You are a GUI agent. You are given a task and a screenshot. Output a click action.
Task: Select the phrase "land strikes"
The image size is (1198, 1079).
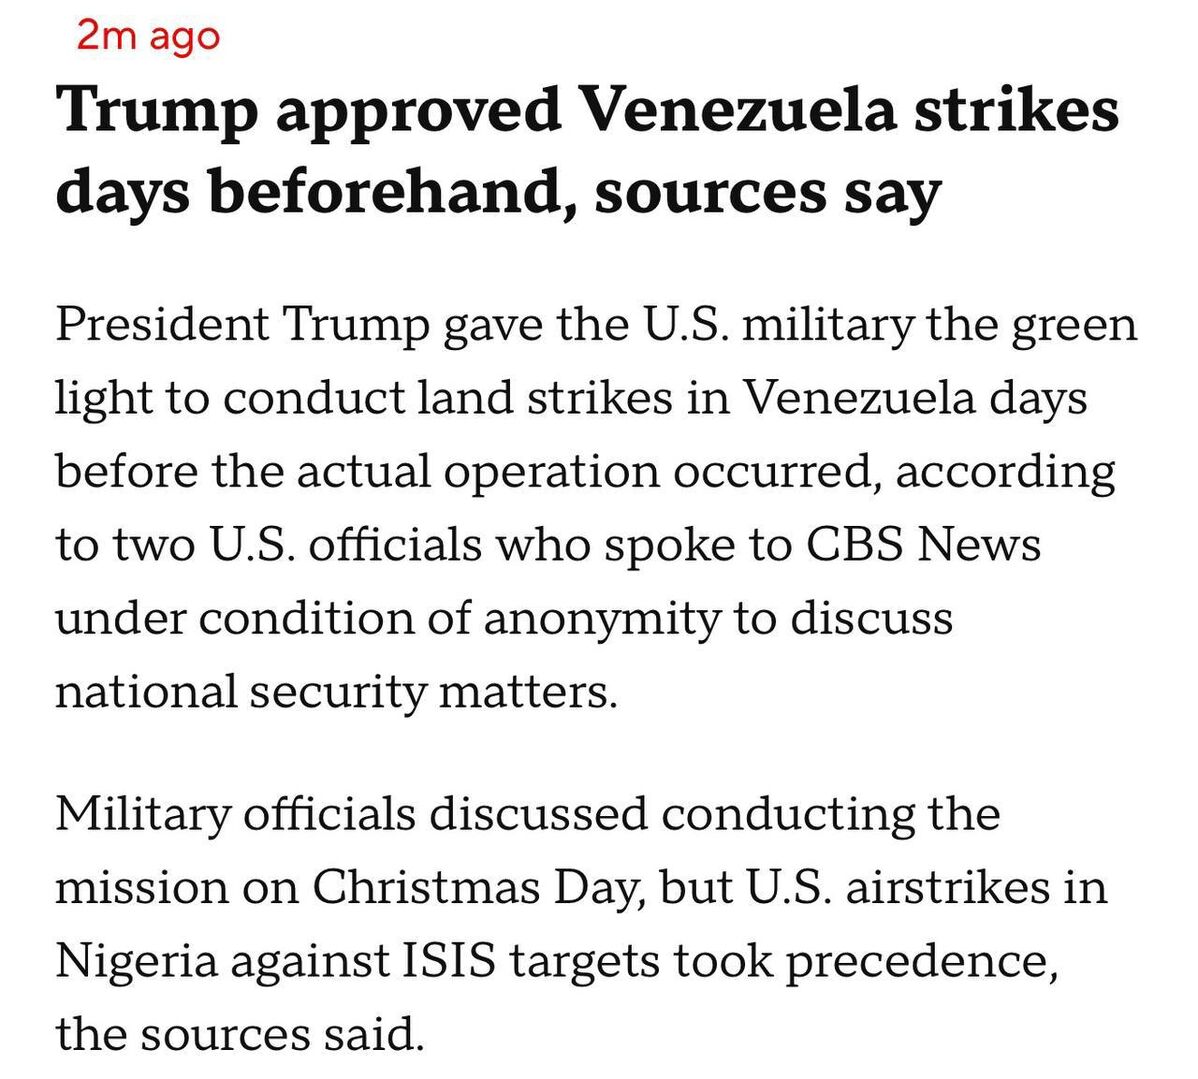coord(496,399)
